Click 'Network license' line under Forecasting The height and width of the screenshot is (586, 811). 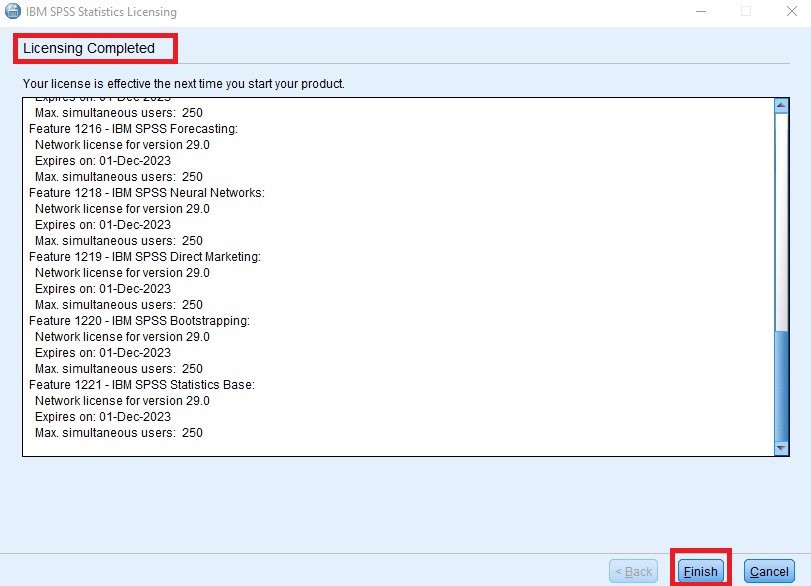122,145
